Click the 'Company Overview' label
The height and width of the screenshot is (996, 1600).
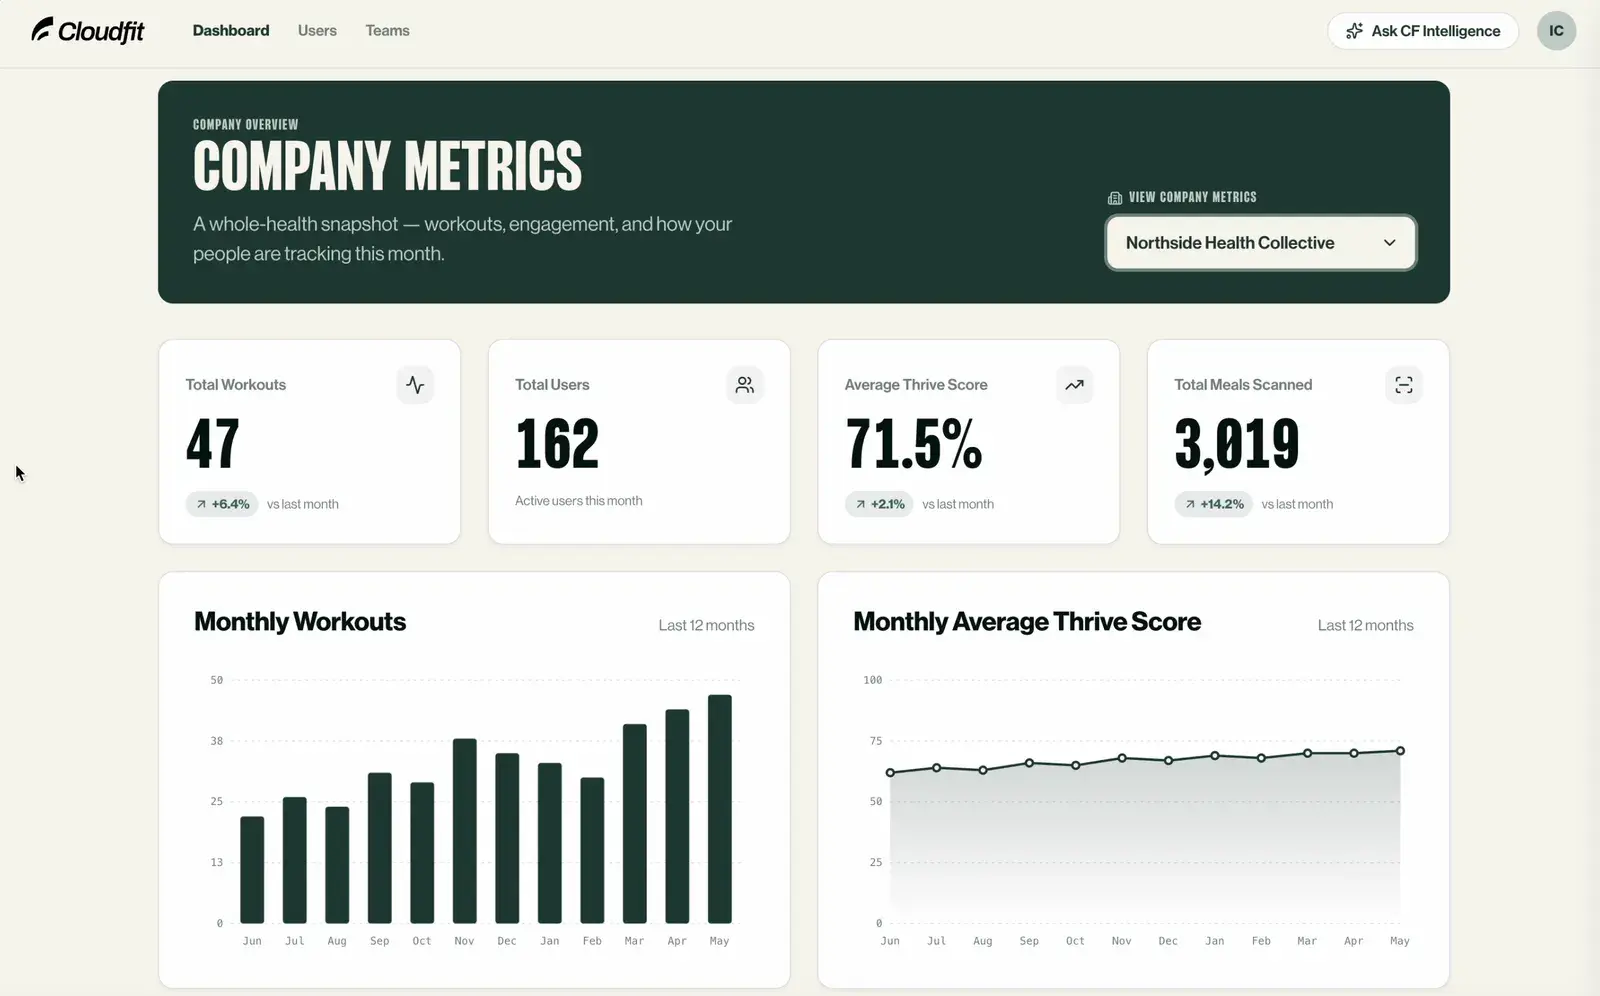point(245,125)
